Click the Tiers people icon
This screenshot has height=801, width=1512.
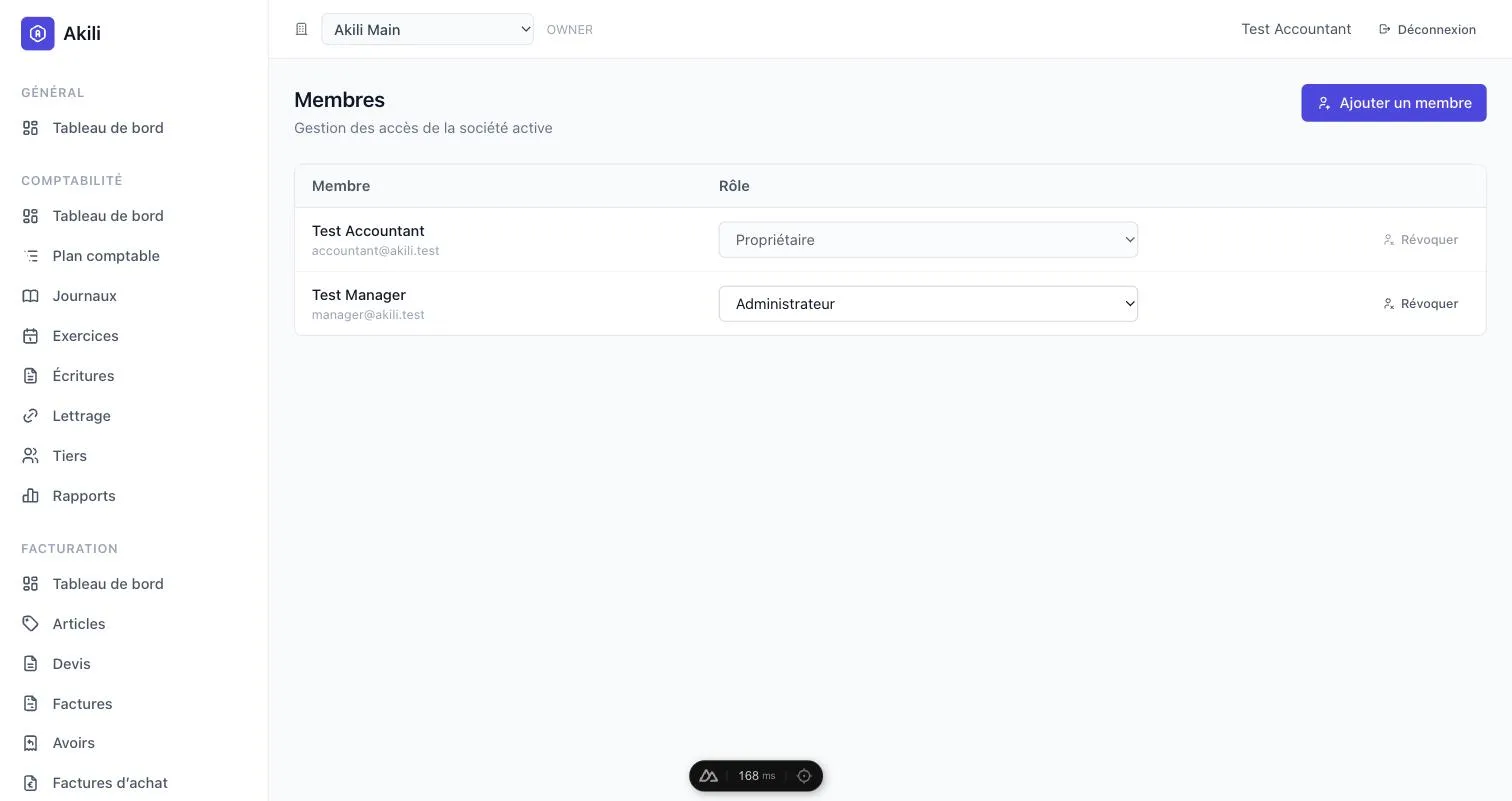pos(31,456)
